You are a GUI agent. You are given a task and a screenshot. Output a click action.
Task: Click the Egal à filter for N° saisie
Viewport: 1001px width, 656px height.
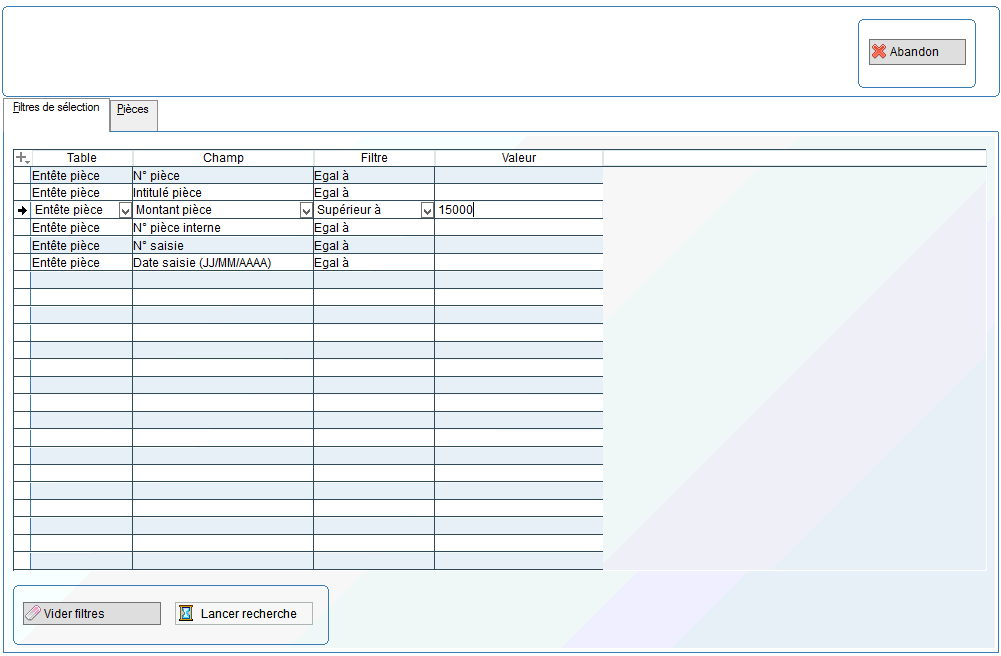(x=373, y=246)
